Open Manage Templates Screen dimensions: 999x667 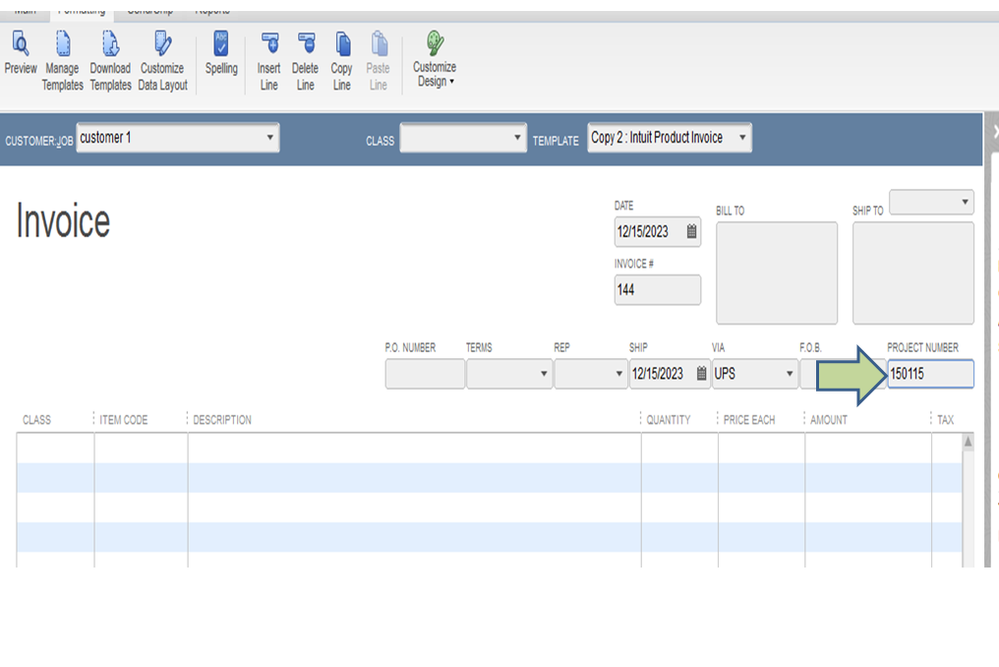click(62, 61)
